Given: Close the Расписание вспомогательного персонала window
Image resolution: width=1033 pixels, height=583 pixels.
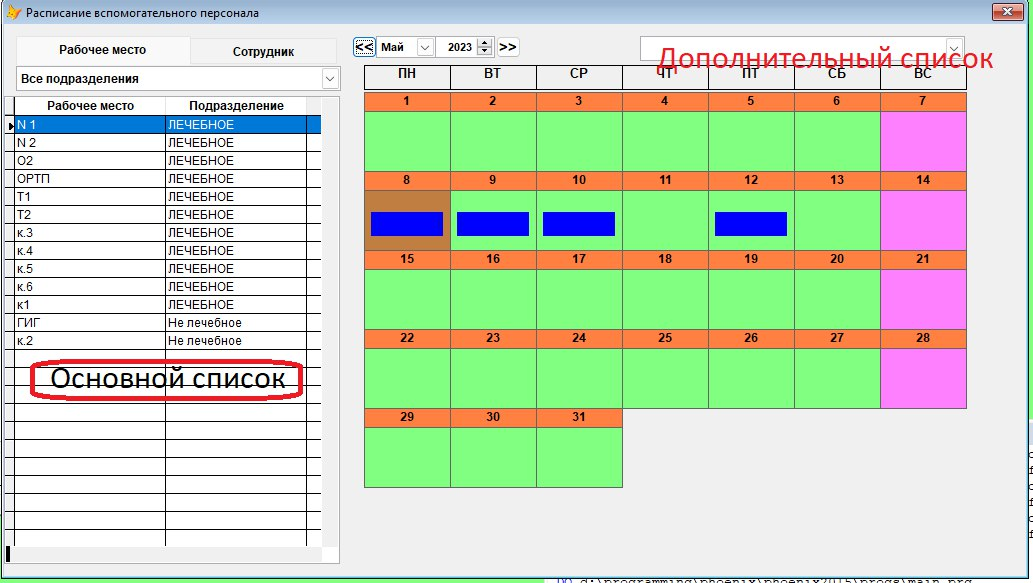Looking at the screenshot, I should click(x=1004, y=12).
